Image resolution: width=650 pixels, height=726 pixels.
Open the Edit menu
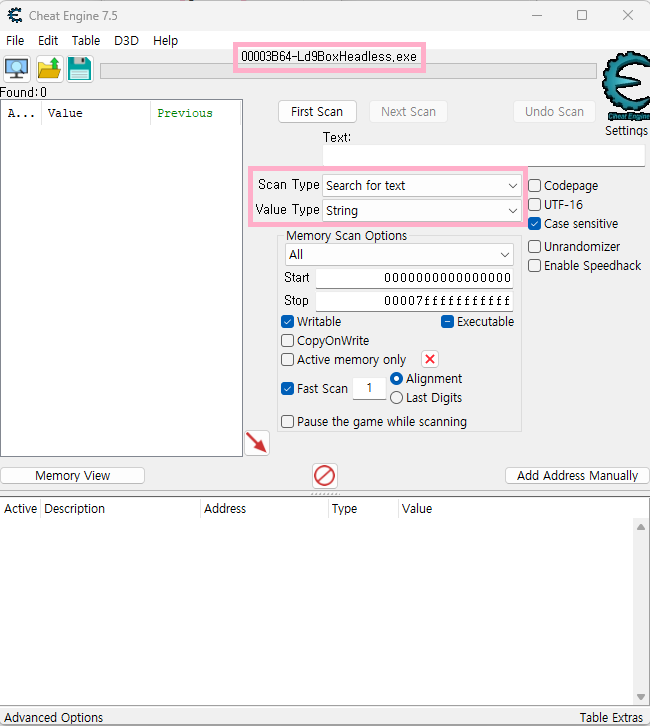point(48,41)
